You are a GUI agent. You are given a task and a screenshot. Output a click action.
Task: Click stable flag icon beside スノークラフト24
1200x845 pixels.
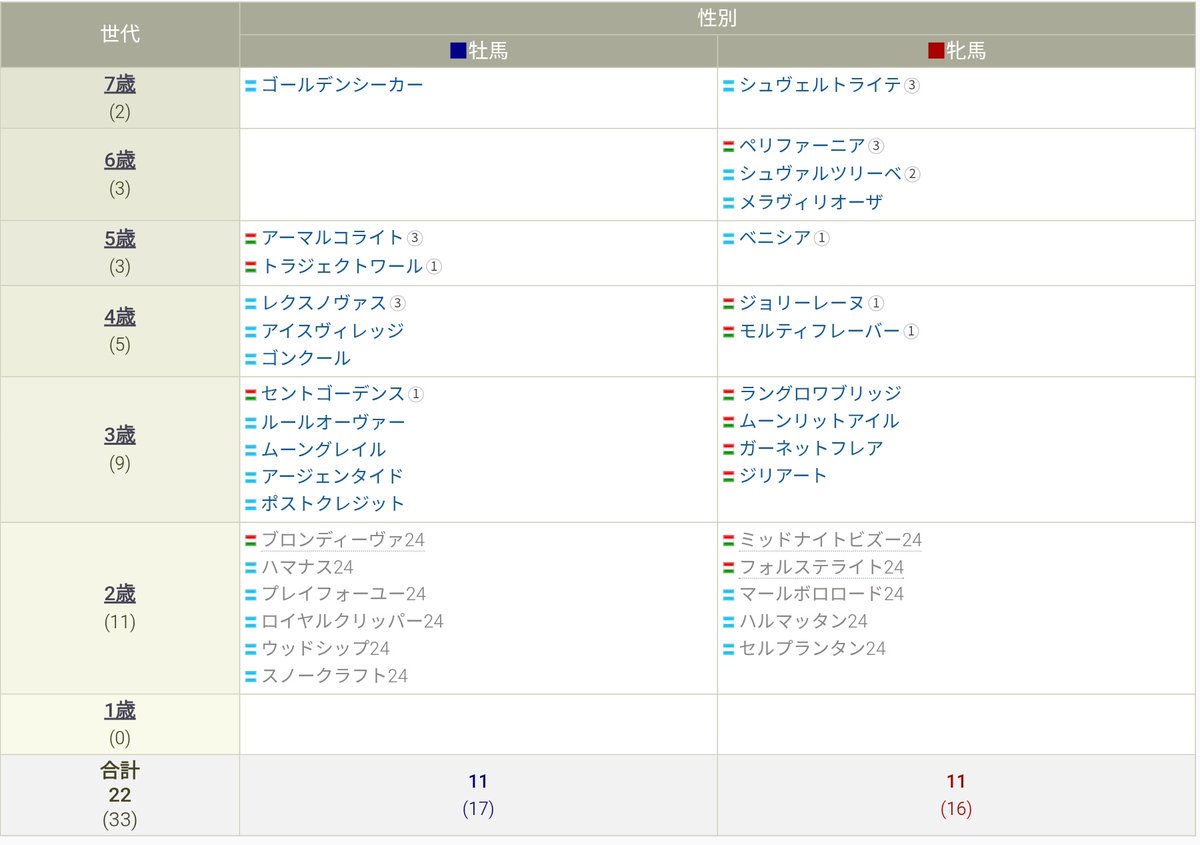tap(251, 677)
